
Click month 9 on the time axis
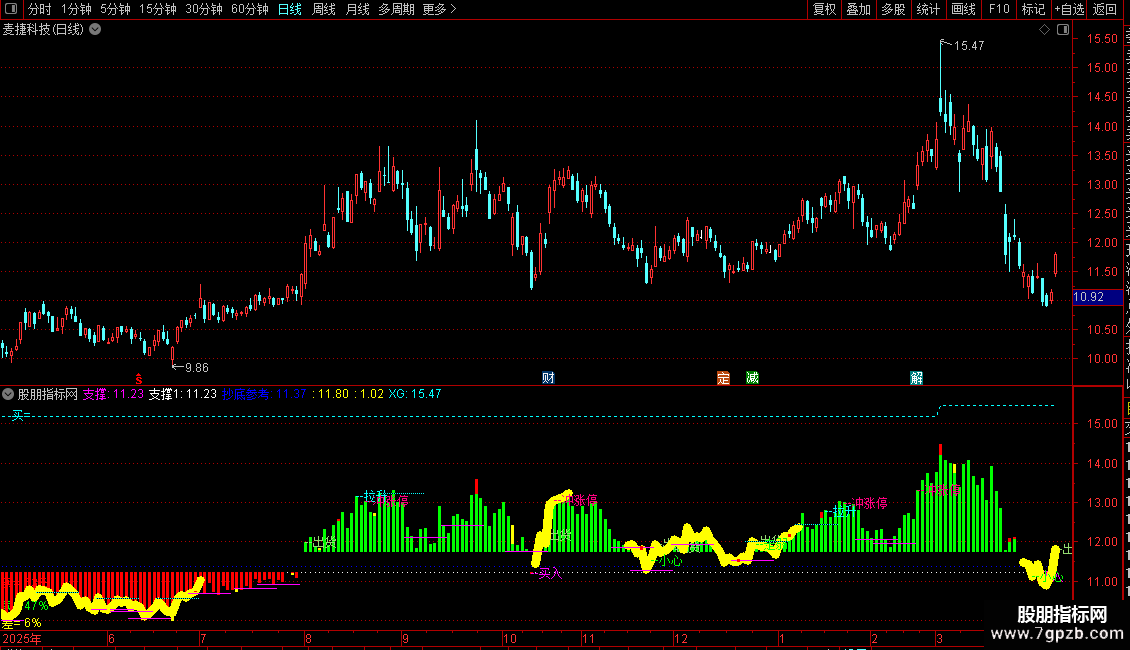coord(406,638)
